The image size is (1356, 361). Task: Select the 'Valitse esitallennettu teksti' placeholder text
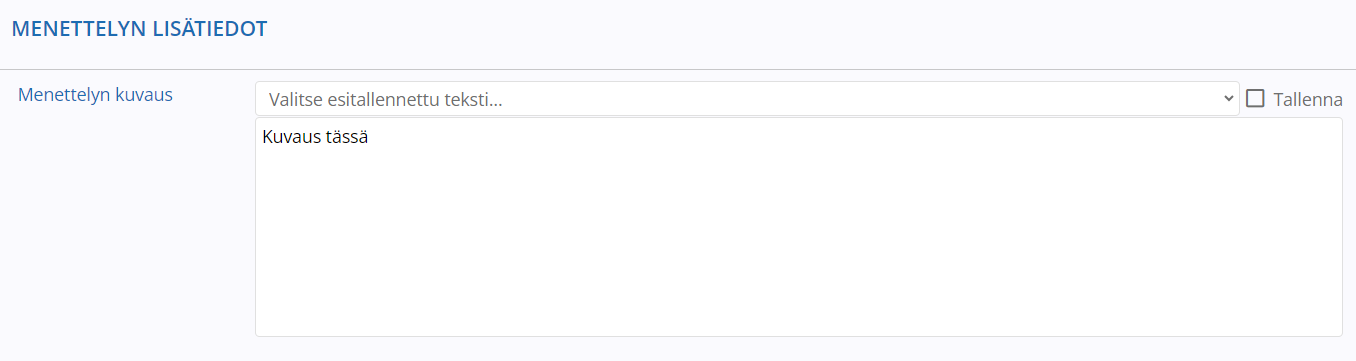(x=386, y=99)
